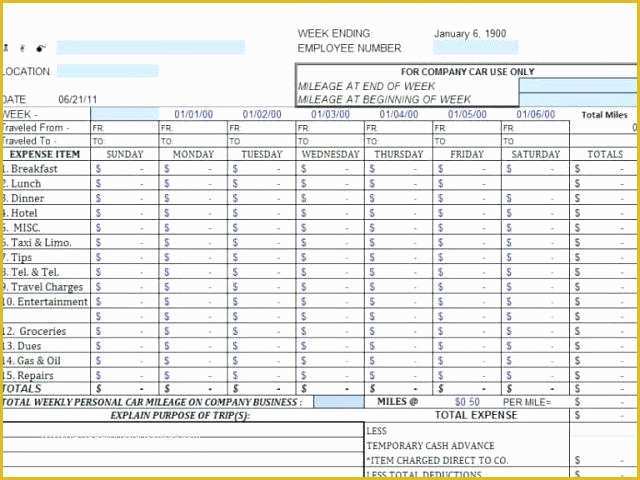This screenshot has width=640, height=480.
Task: Select the Saturday Gas & Oil amount cell
Action: [536, 360]
